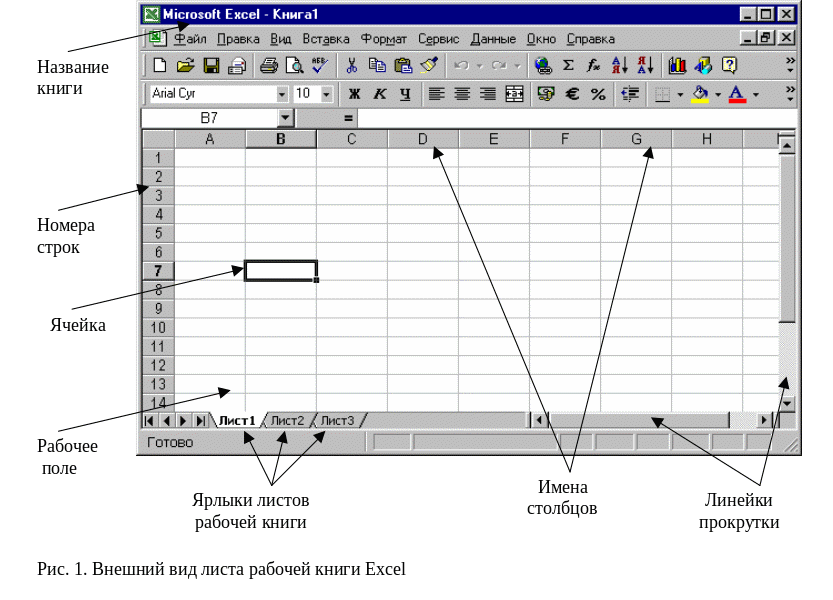833x600 pixels.
Task: Open the Font Color dropdown arrow
Action: pyautogui.click(x=756, y=95)
